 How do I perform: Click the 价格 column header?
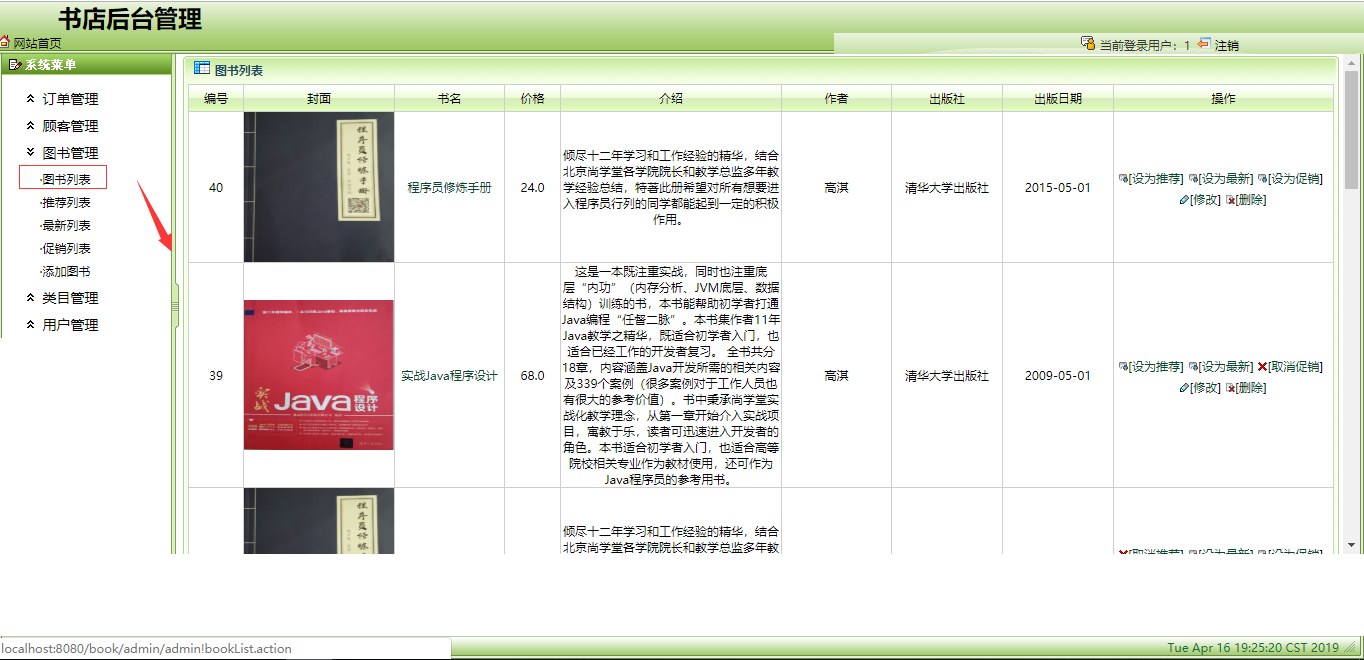(x=533, y=98)
